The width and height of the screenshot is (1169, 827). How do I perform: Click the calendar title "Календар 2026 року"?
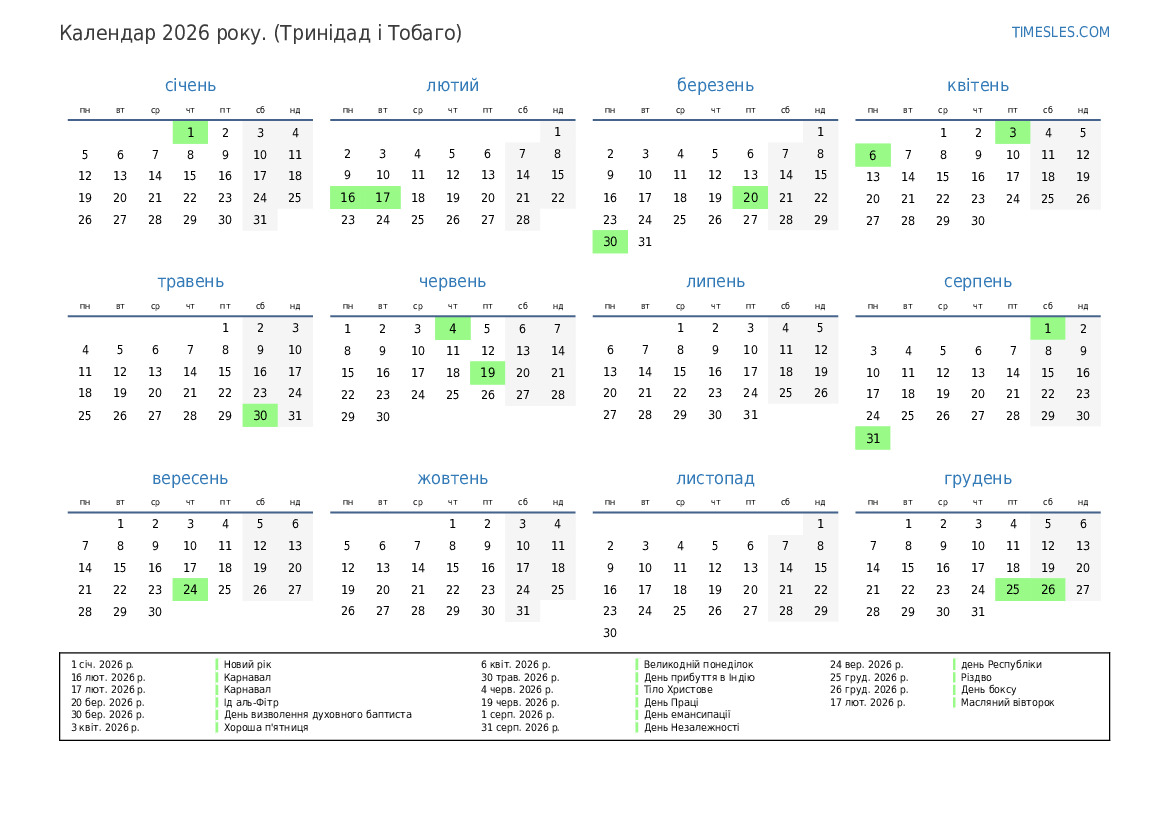[x=260, y=33]
